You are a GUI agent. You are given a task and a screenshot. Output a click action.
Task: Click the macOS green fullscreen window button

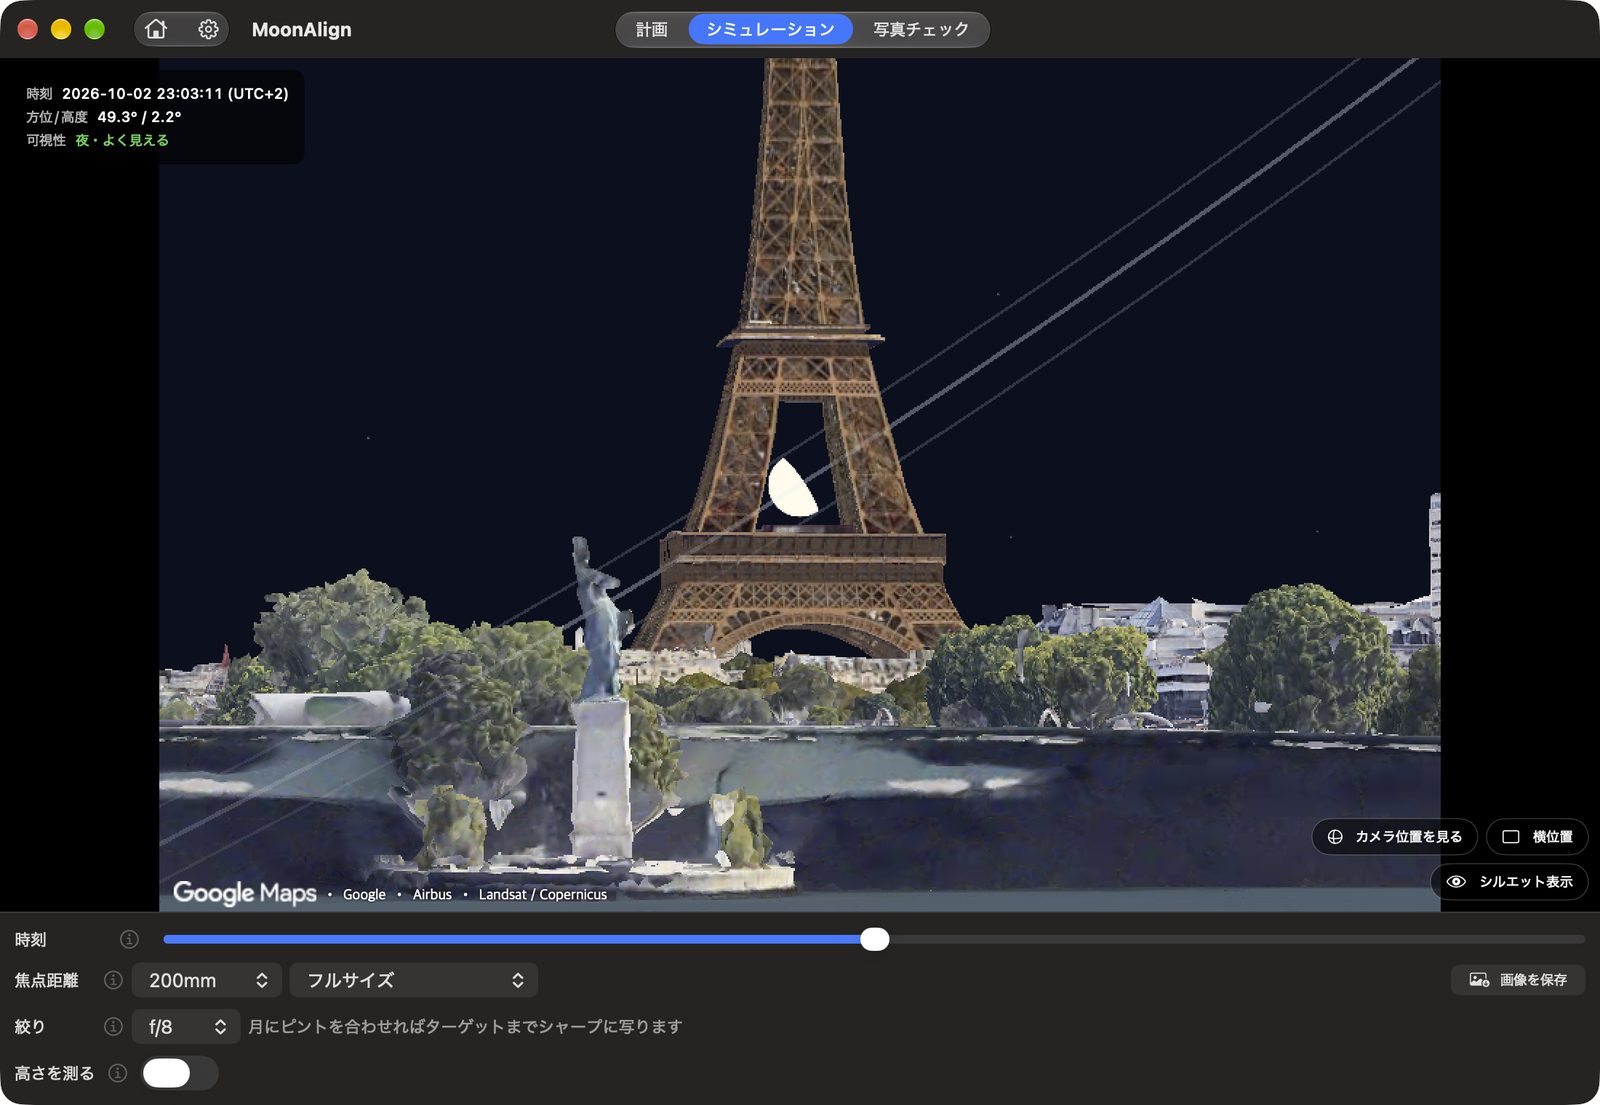94,29
